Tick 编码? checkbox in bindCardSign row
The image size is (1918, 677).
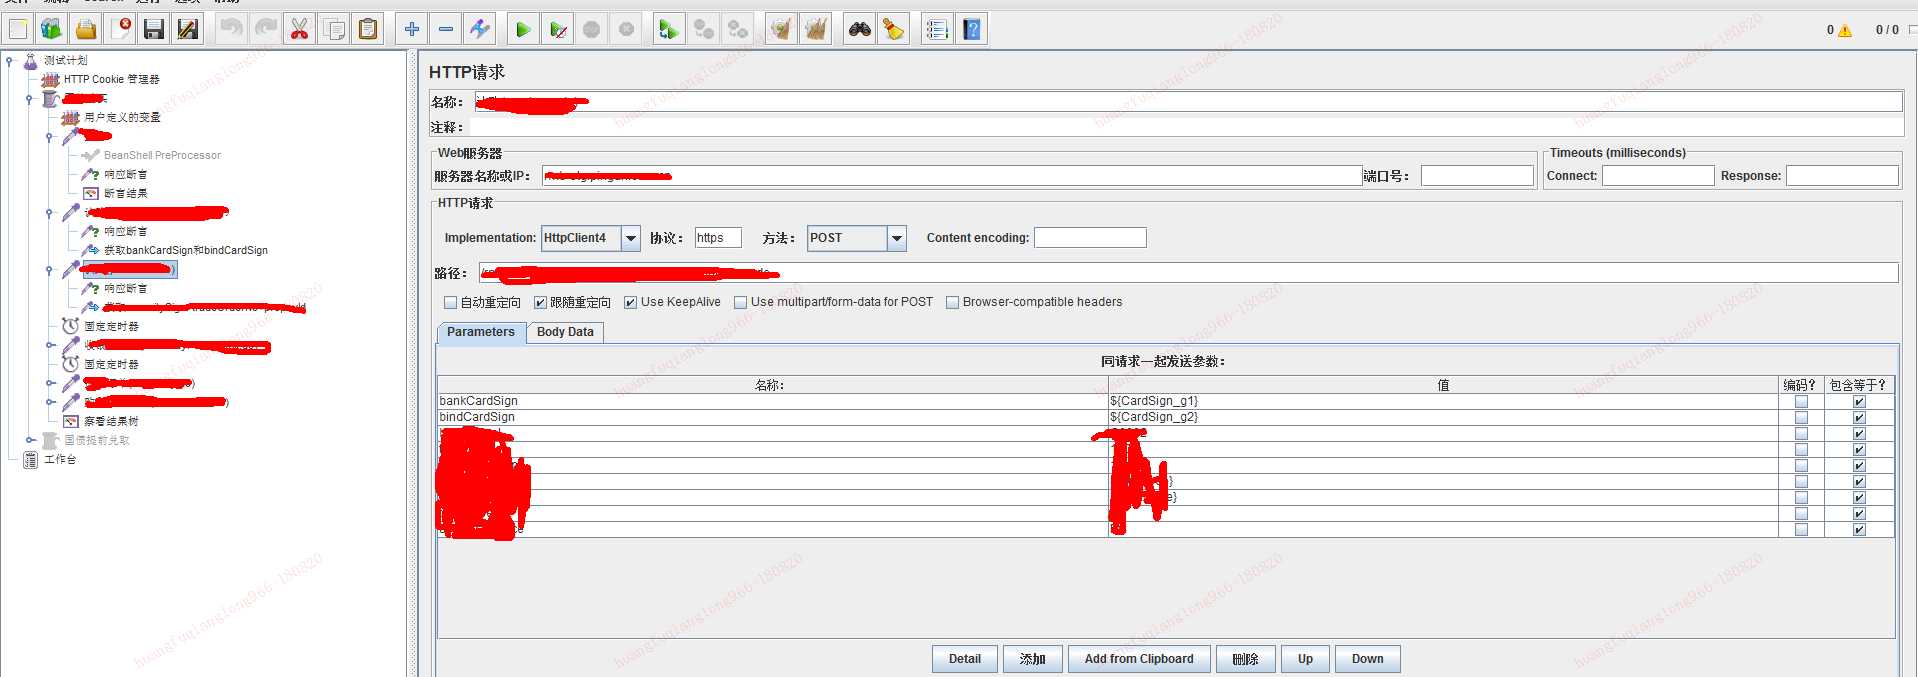tap(1801, 417)
